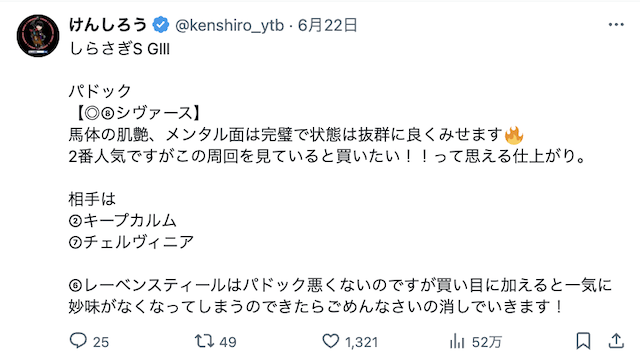Like the post with heart icon
Image resolution: width=640 pixels, height=360 pixels.
click(x=331, y=341)
